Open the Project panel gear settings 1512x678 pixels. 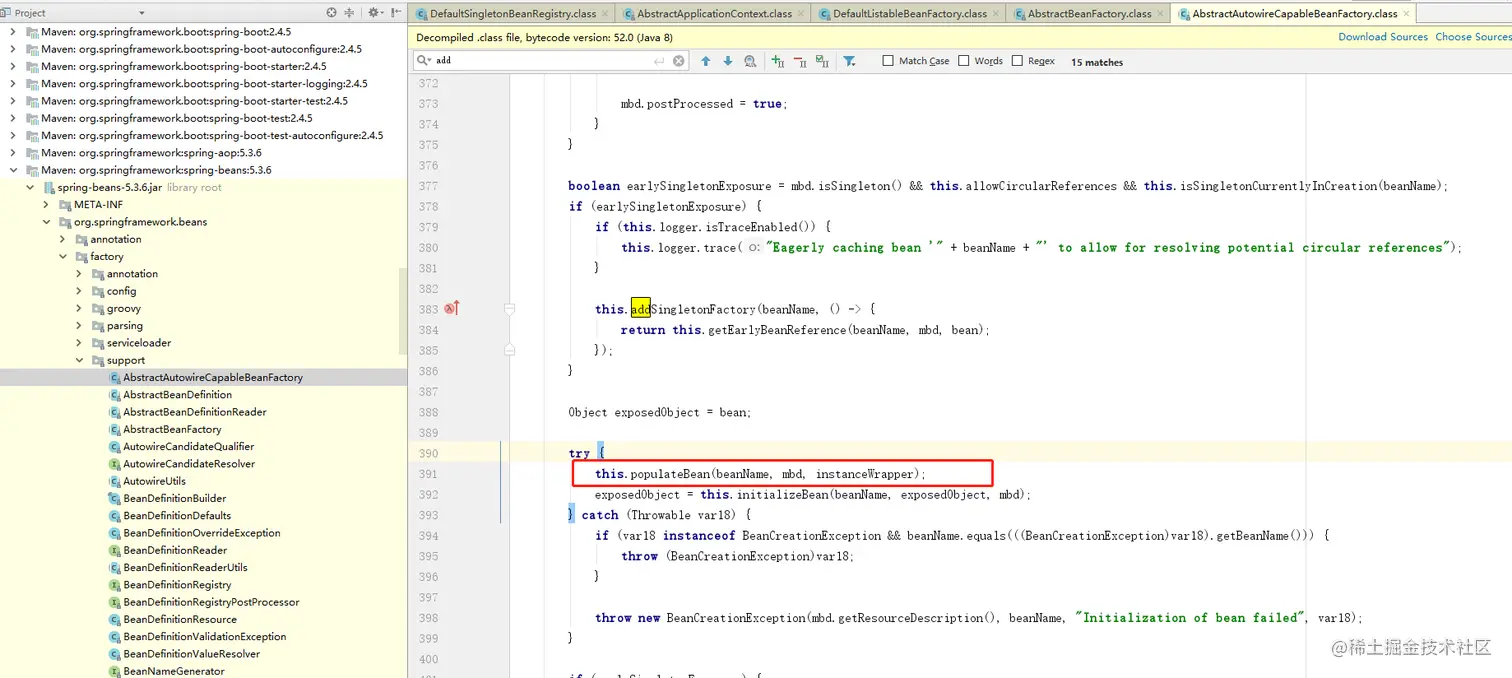pos(375,13)
